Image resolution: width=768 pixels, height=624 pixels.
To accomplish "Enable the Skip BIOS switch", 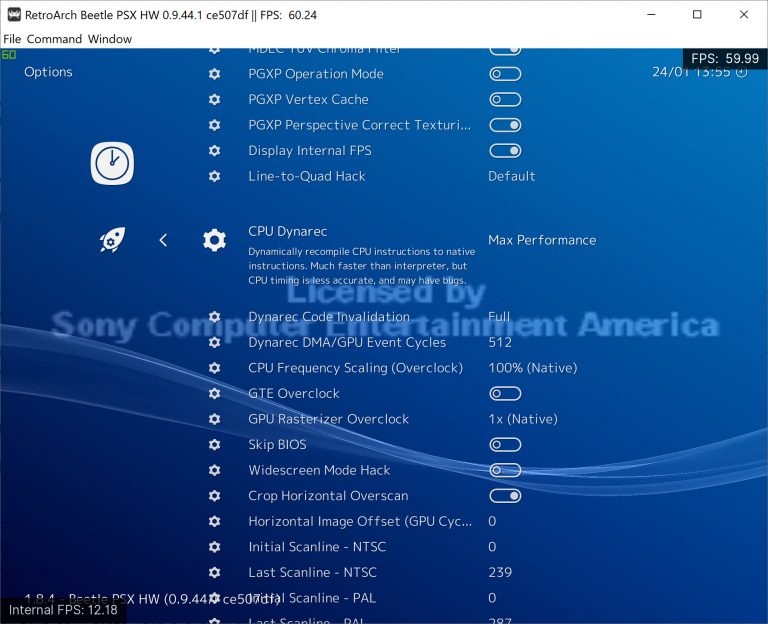I will [505, 444].
